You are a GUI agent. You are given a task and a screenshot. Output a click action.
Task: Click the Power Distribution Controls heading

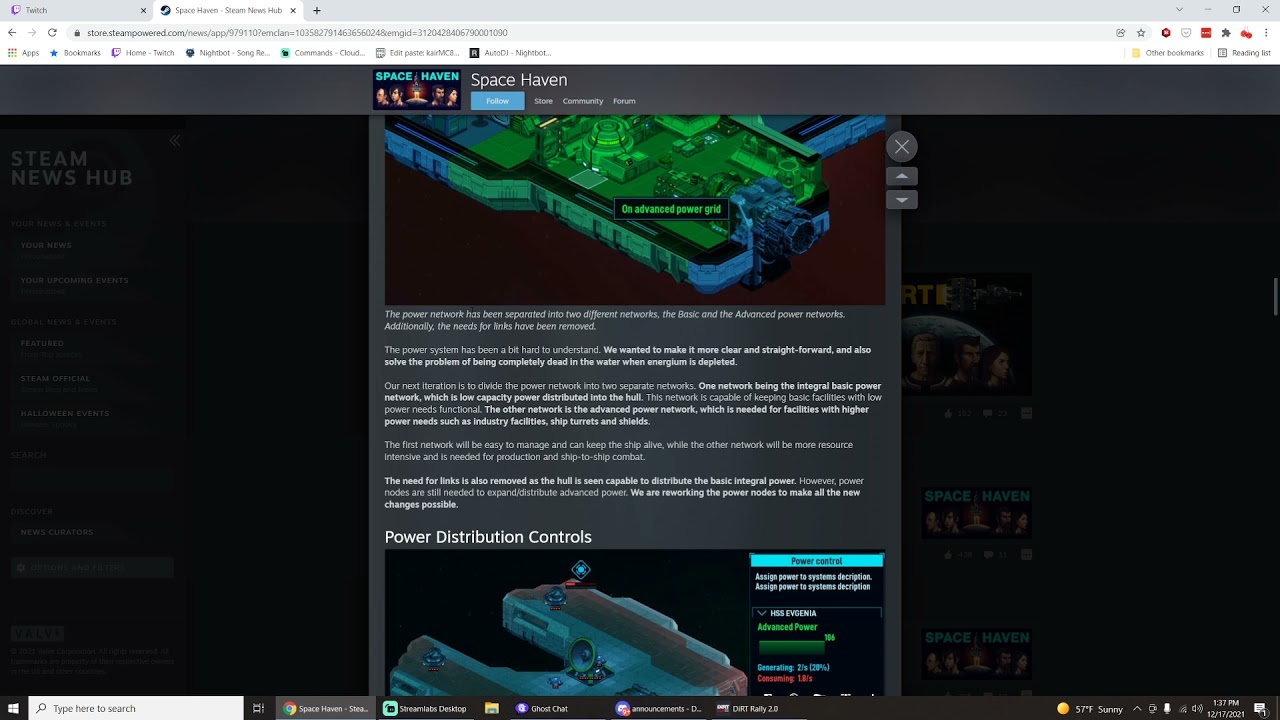coord(488,537)
